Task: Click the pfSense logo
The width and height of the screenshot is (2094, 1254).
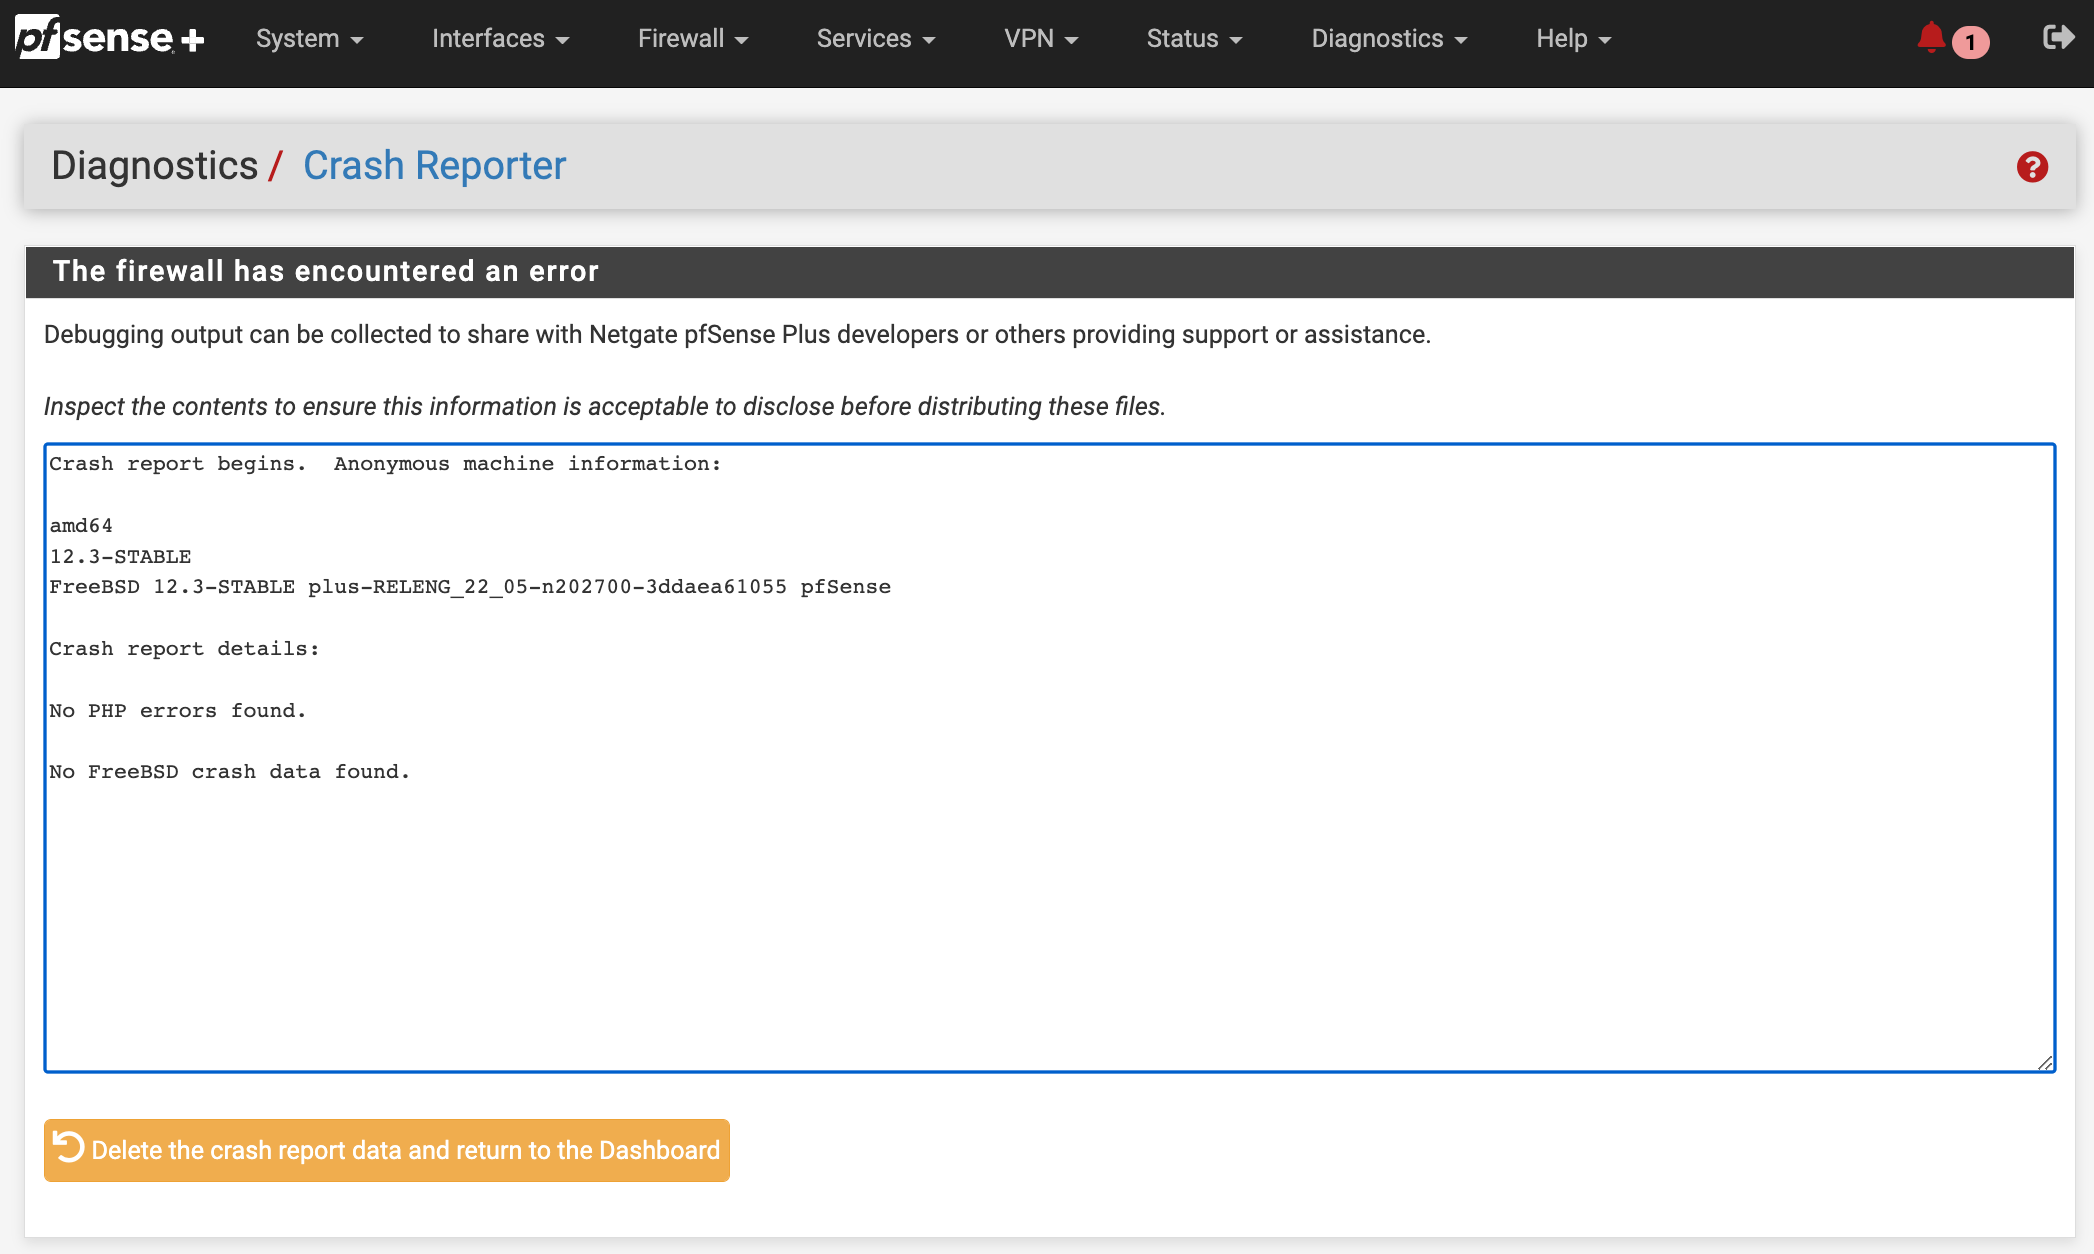Action: [x=110, y=38]
